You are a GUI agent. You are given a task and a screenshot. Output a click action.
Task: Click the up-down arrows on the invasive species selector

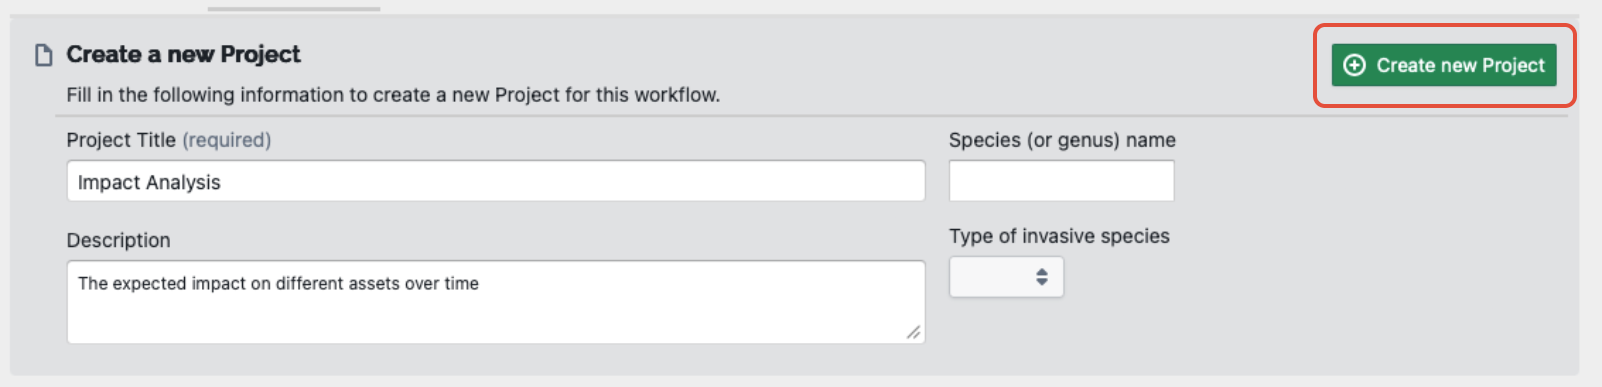click(1042, 277)
